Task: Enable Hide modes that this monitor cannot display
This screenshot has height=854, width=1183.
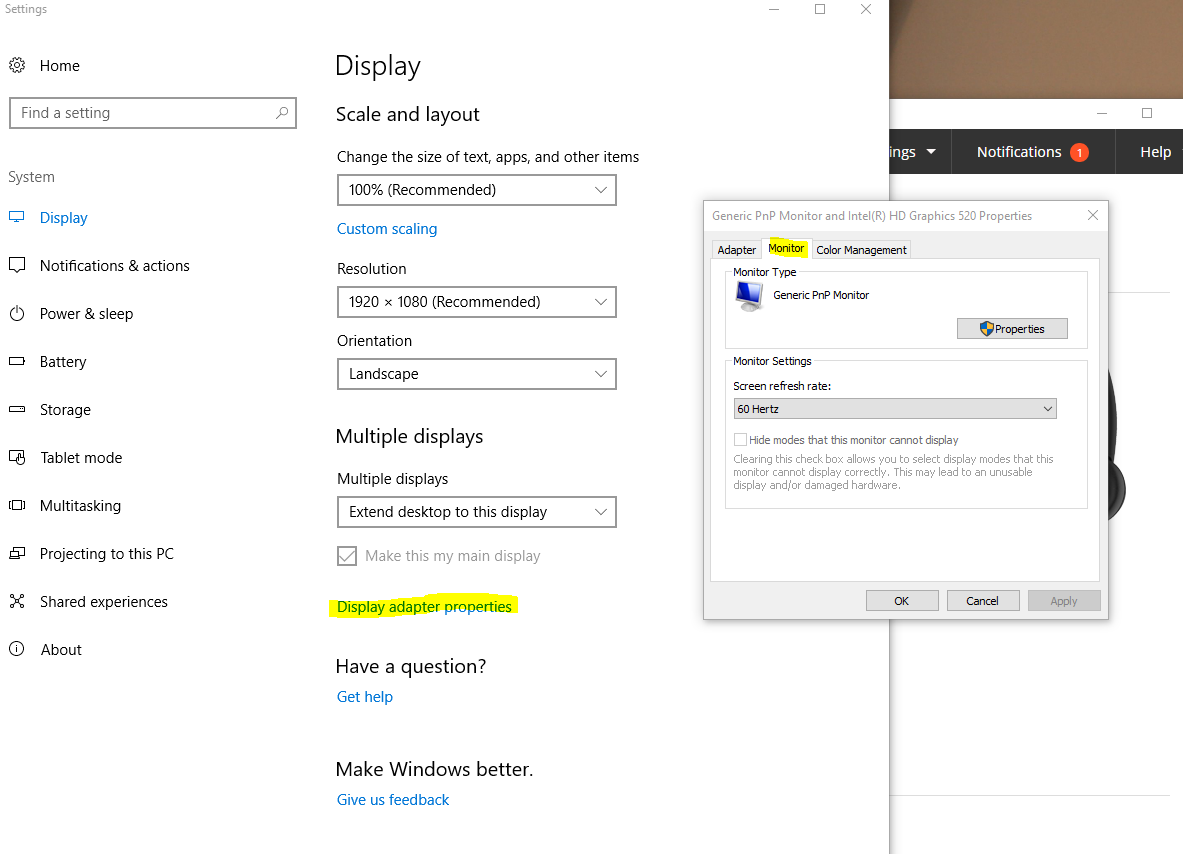Action: [740, 439]
